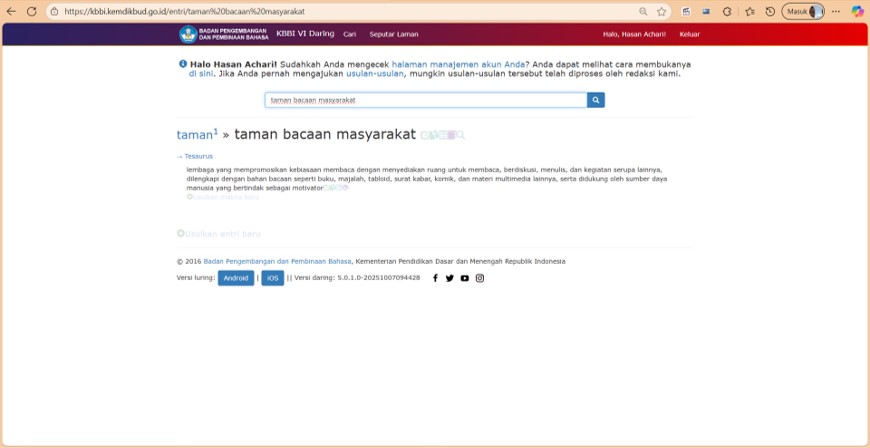The width and height of the screenshot is (870, 448).
Task: Open the Seputar Laman menu
Action: [394, 34]
